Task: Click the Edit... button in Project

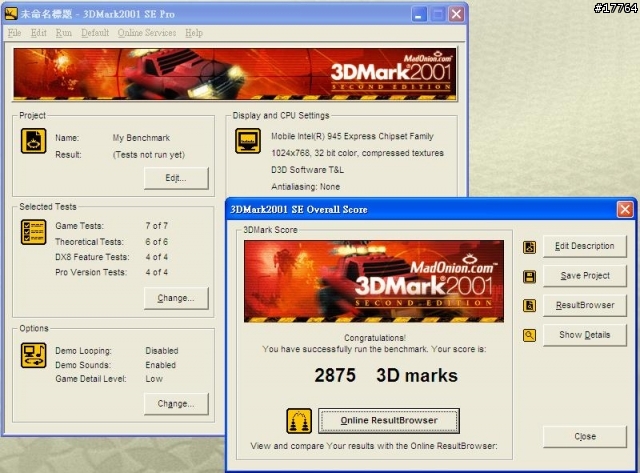Action: coord(176,178)
